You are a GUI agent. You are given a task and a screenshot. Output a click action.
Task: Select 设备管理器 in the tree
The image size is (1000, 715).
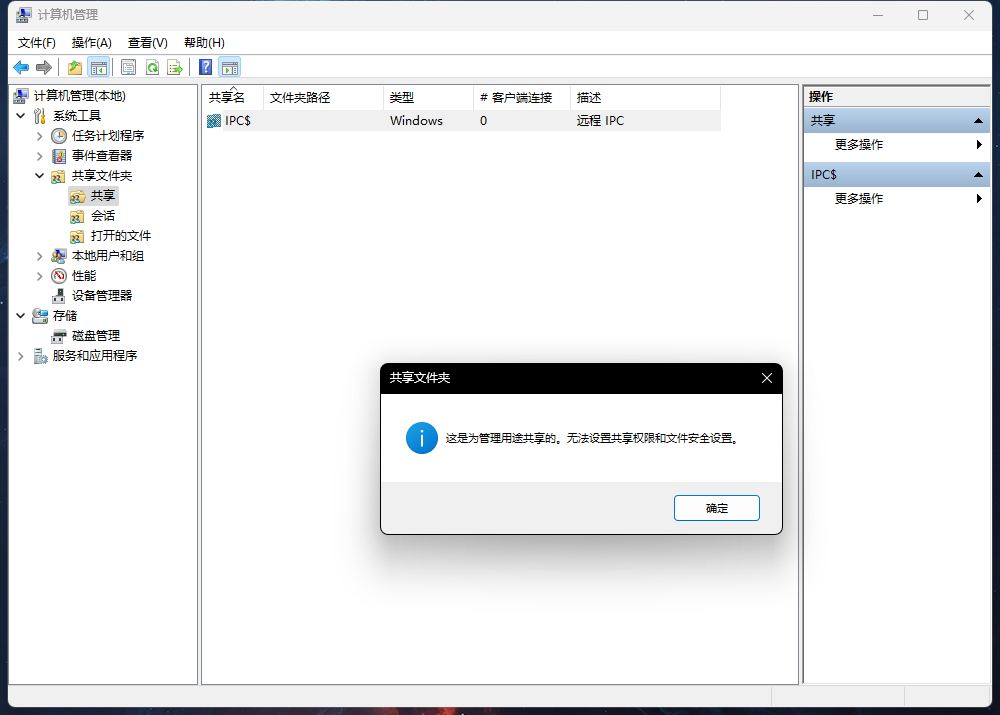pyautogui.click(x=101, y=296)
